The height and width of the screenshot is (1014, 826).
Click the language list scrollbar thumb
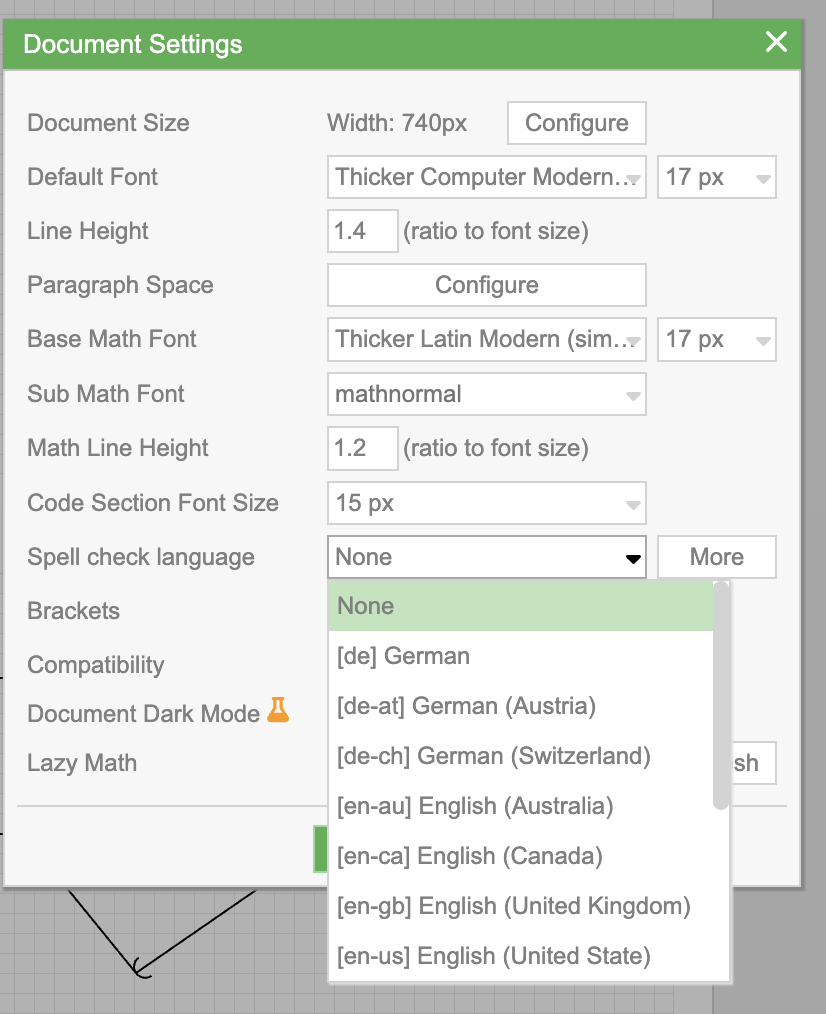pos(721,695)
